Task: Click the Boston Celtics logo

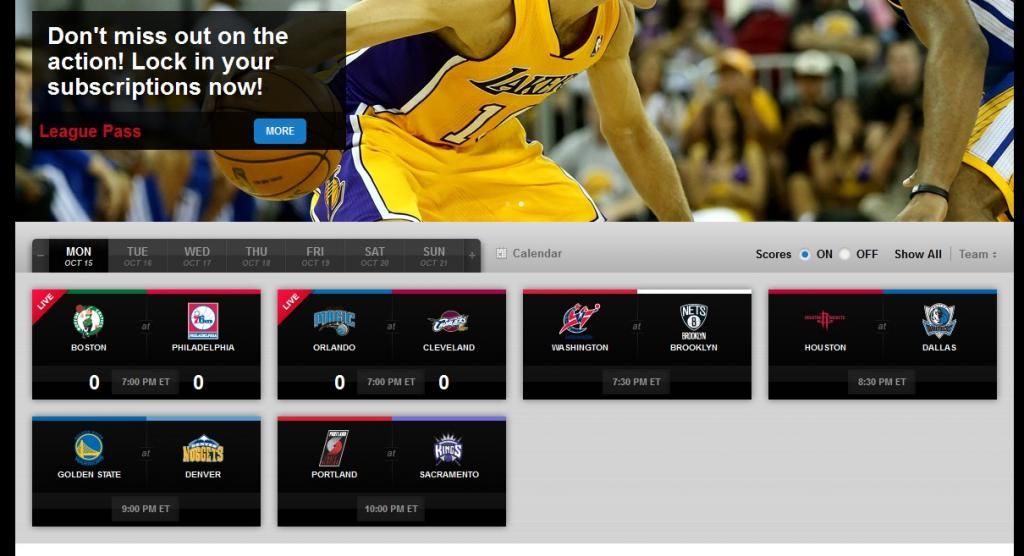Action: tap(88, 321)
